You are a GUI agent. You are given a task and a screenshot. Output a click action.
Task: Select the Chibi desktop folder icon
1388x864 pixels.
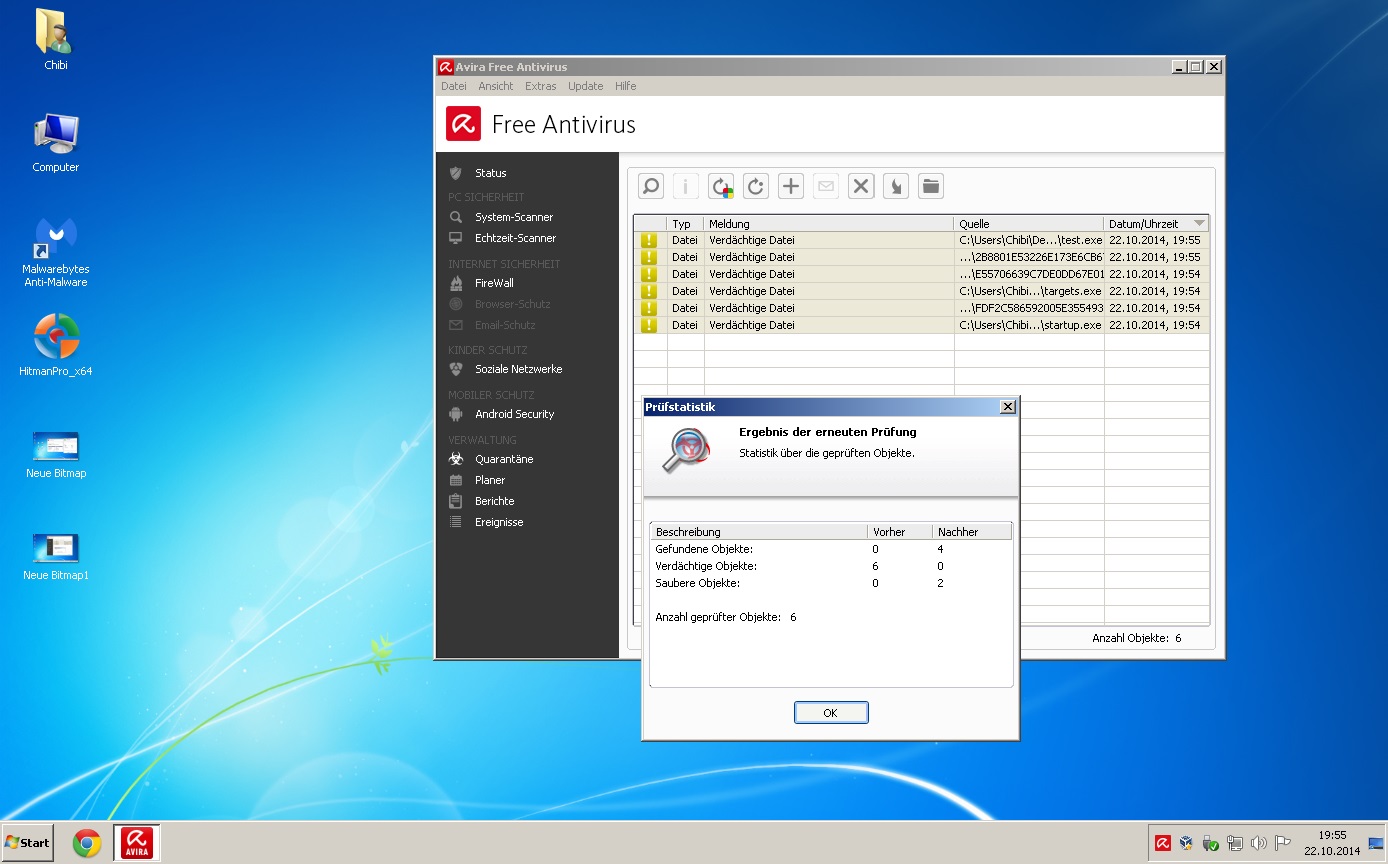(56, 40)
